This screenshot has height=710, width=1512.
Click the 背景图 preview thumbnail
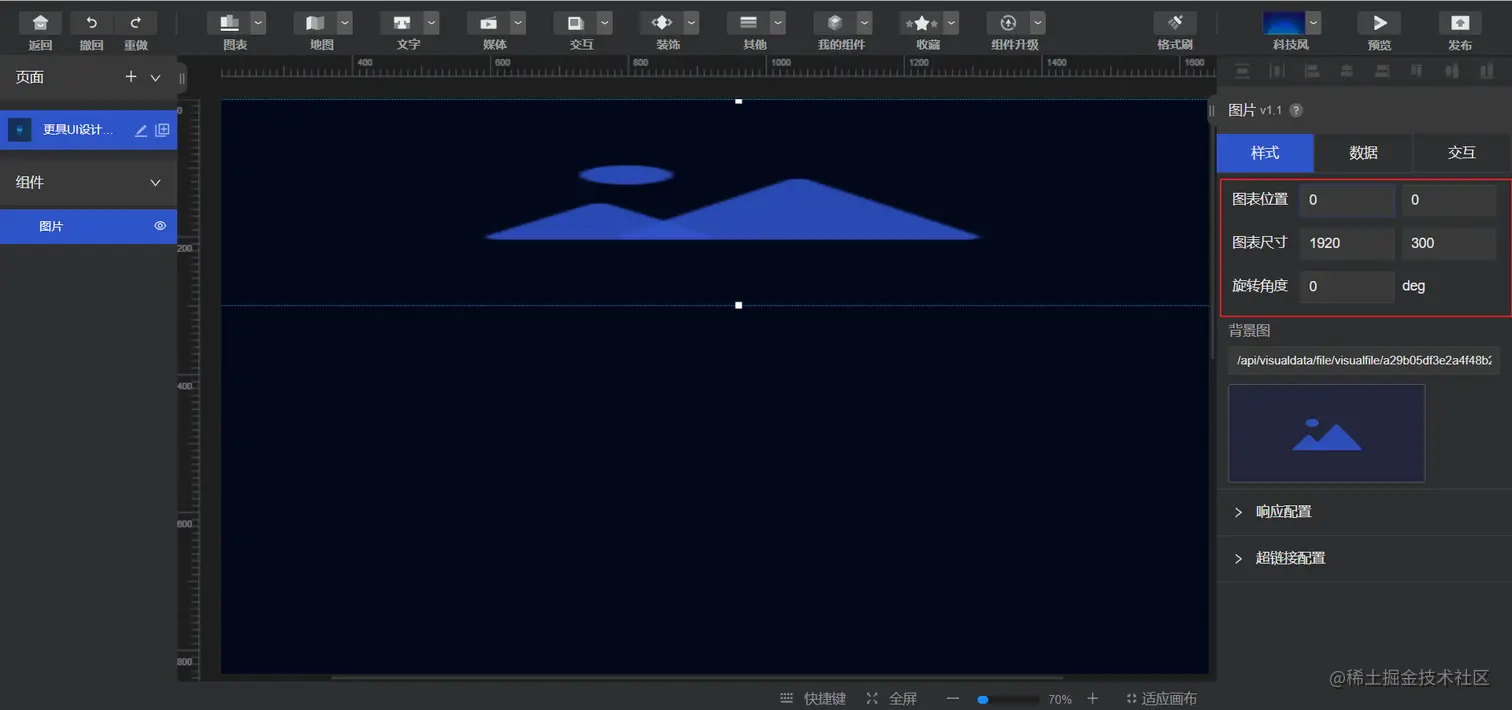click(x=1326, y=433)
